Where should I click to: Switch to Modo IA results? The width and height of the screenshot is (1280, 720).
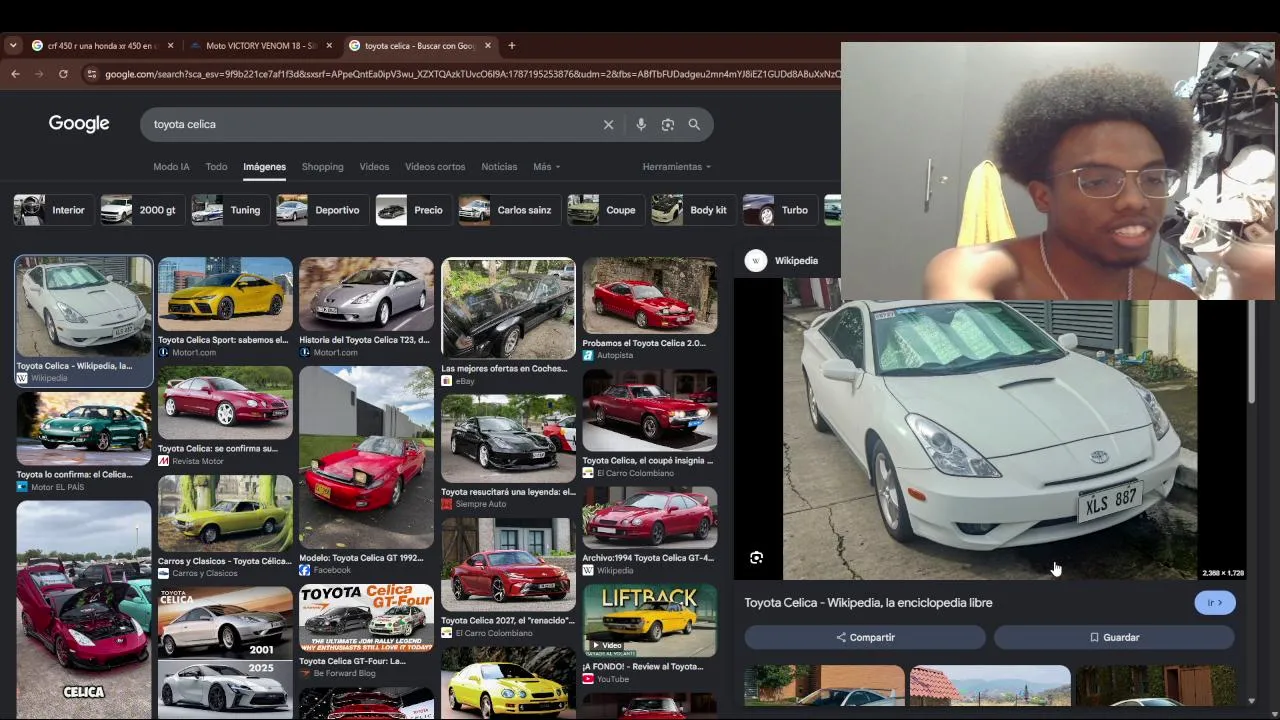171,167
